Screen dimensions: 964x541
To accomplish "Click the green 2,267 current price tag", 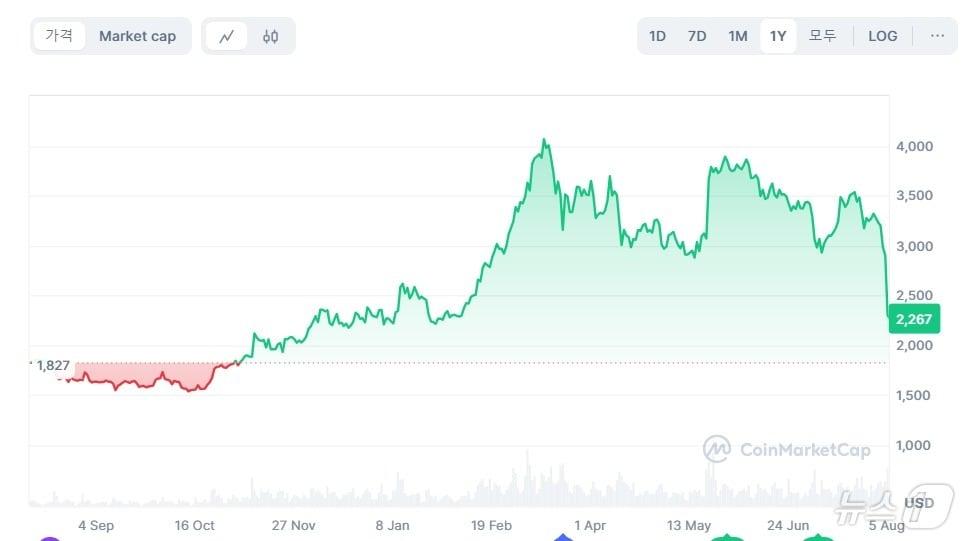I will click(x=914, y=320).
